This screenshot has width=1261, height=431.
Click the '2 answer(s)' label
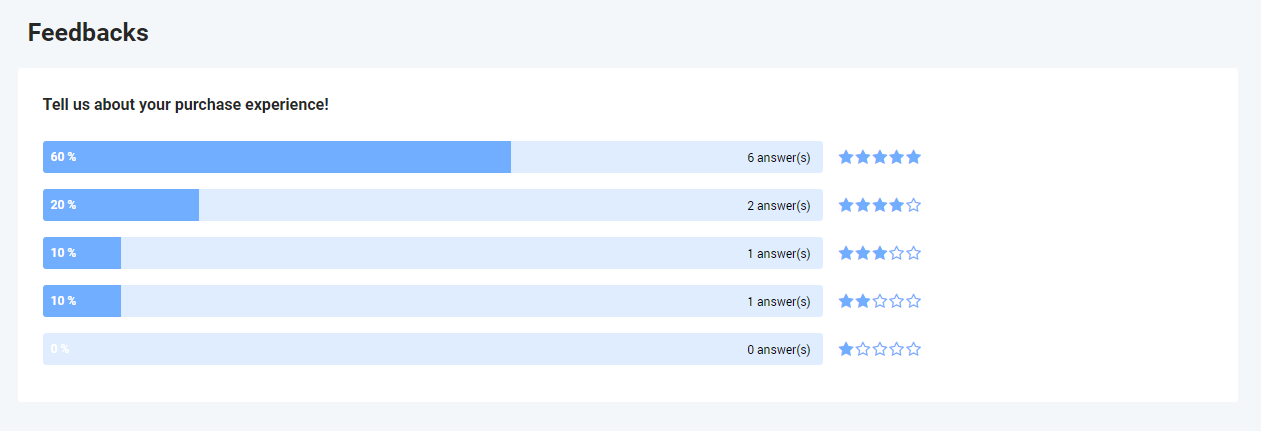tap(779, 205)
